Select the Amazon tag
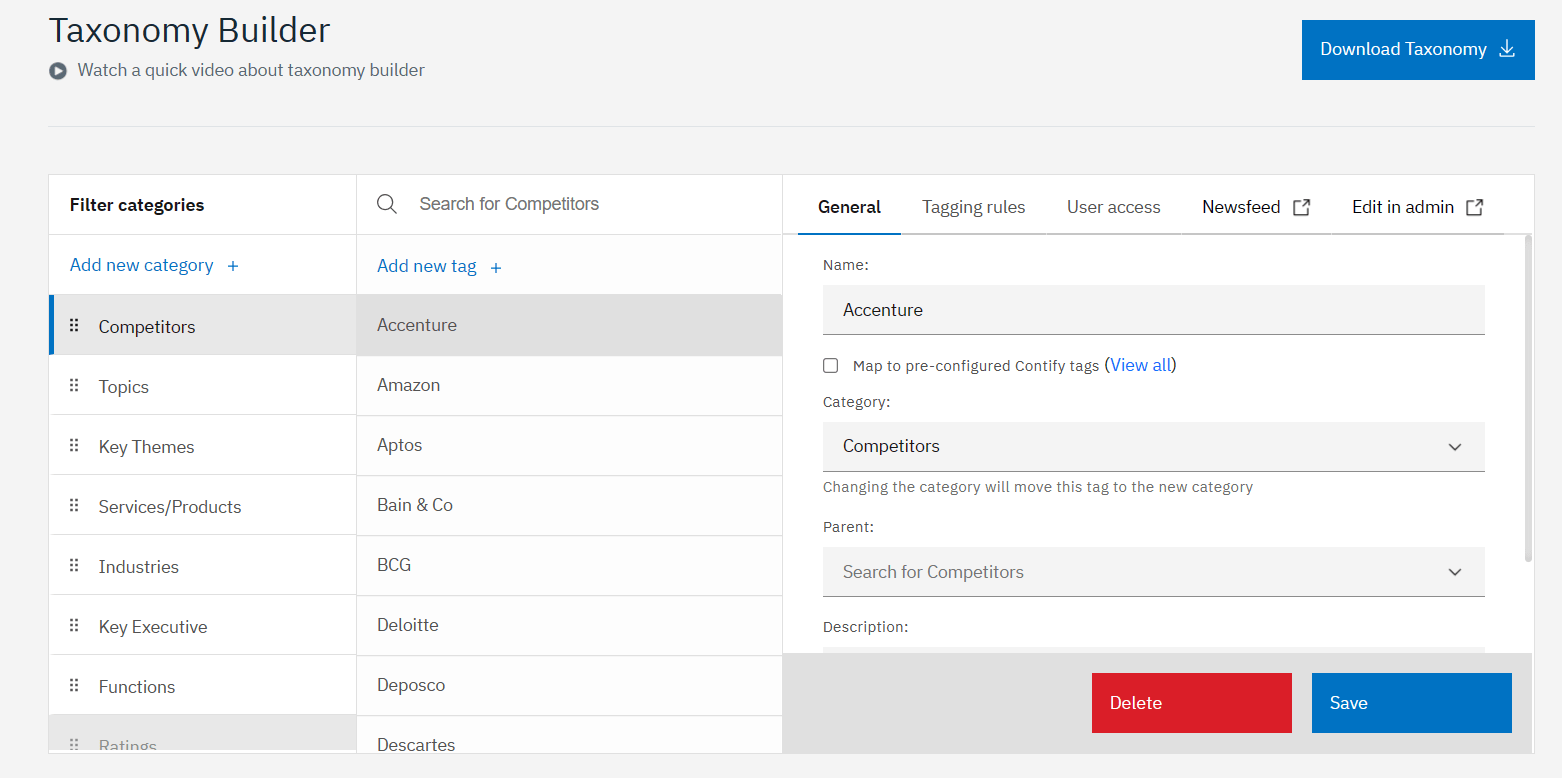The image size is (1562, 778). 569,385
